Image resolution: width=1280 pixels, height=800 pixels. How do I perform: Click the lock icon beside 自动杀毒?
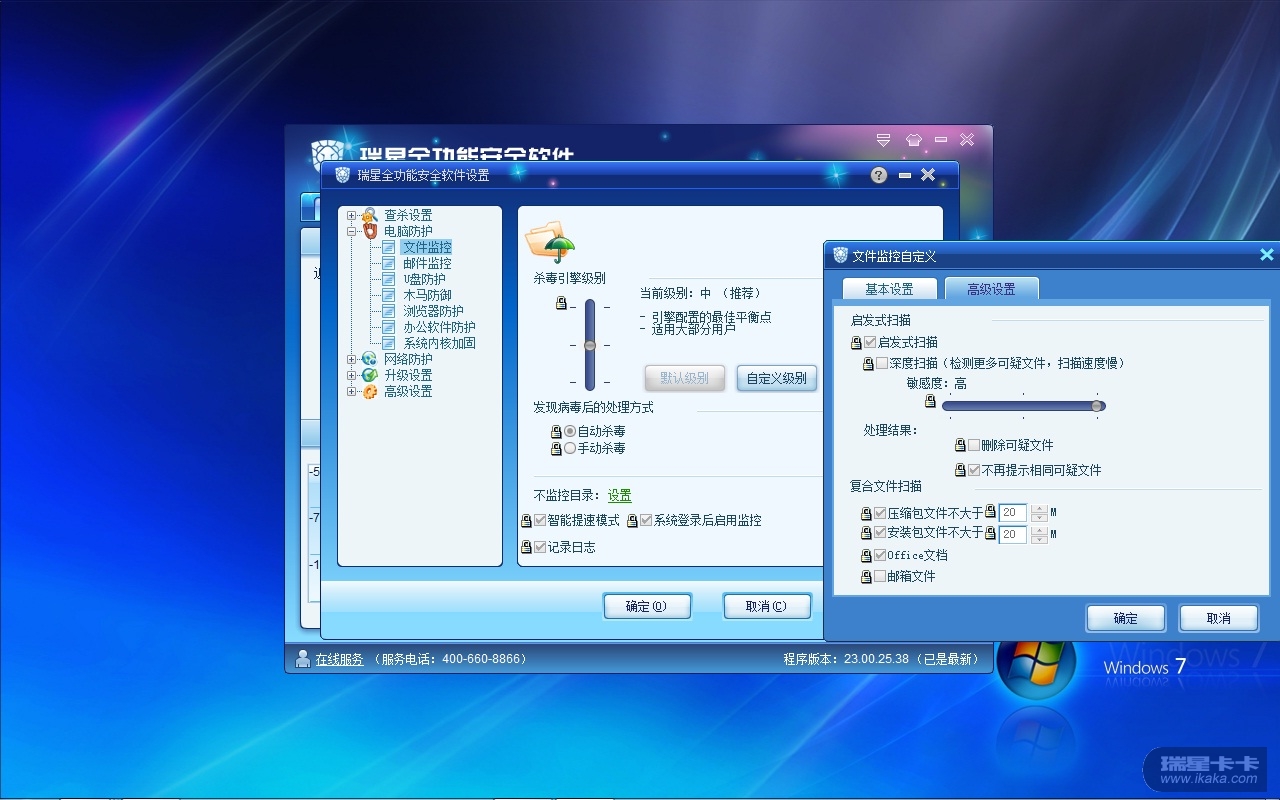pyautogui.click(x=556, y=431)
